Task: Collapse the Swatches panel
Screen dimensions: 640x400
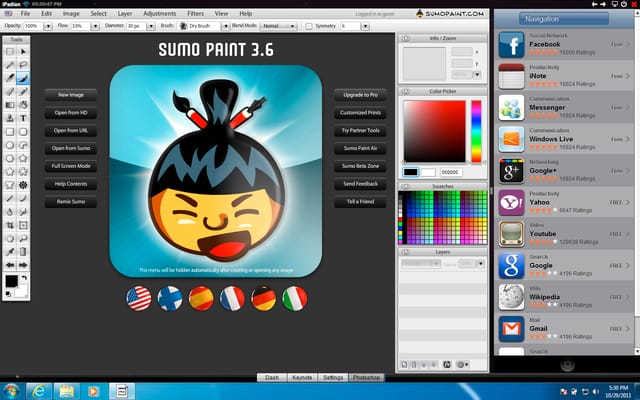Action: 405,187
